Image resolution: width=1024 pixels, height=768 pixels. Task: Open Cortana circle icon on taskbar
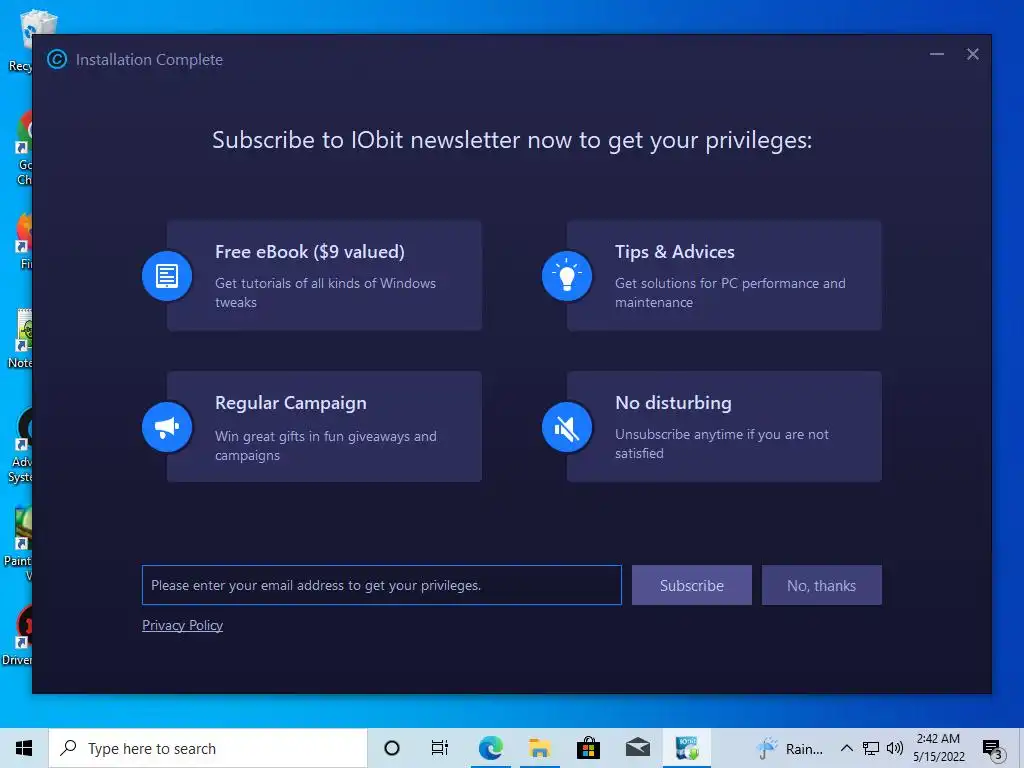392,748
